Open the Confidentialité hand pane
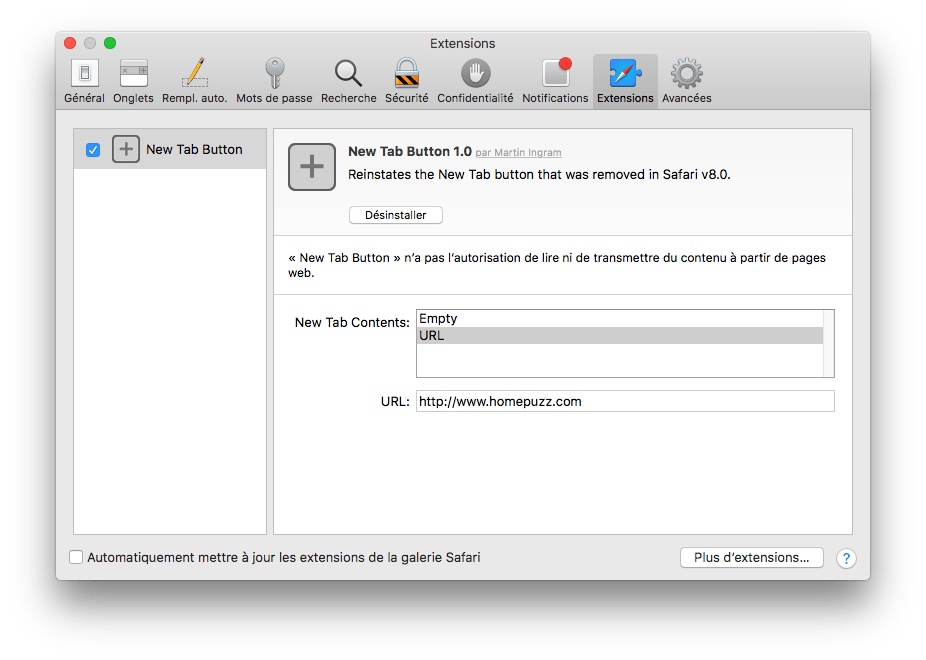Viewport: 926px width, 660px height. click(475, 81)
